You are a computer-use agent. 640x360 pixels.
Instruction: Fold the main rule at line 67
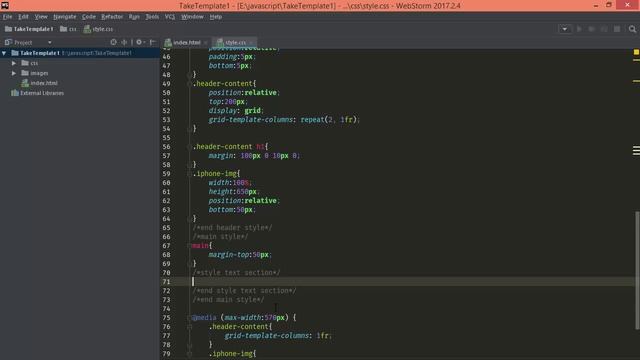[189, 246]
